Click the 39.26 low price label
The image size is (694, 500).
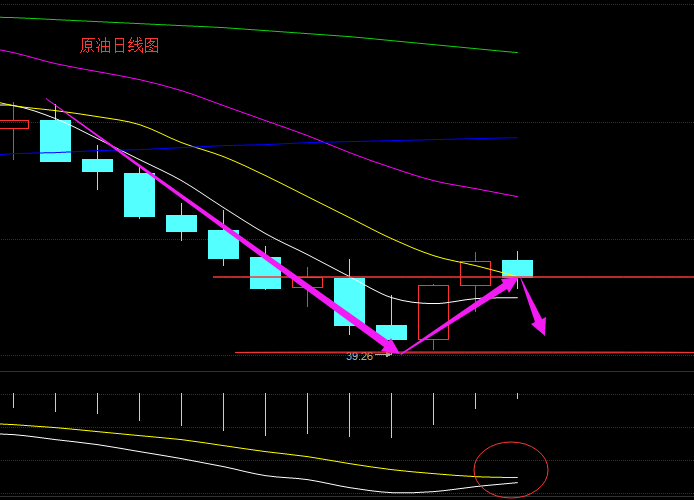click(x=359, y=356)
